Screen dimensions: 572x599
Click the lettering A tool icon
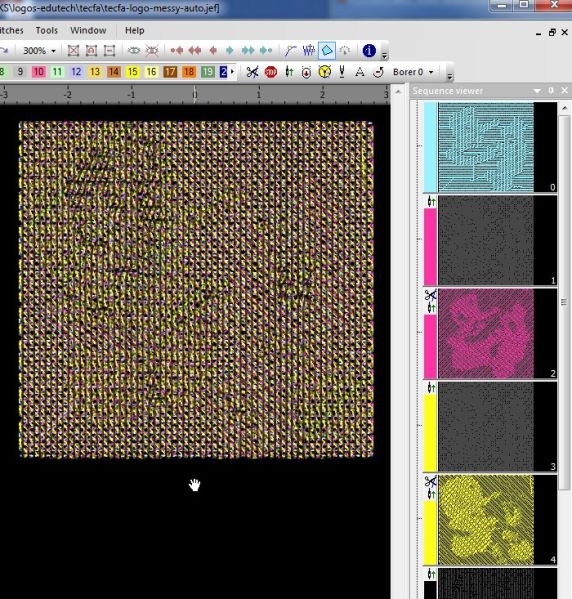(360, 72)
